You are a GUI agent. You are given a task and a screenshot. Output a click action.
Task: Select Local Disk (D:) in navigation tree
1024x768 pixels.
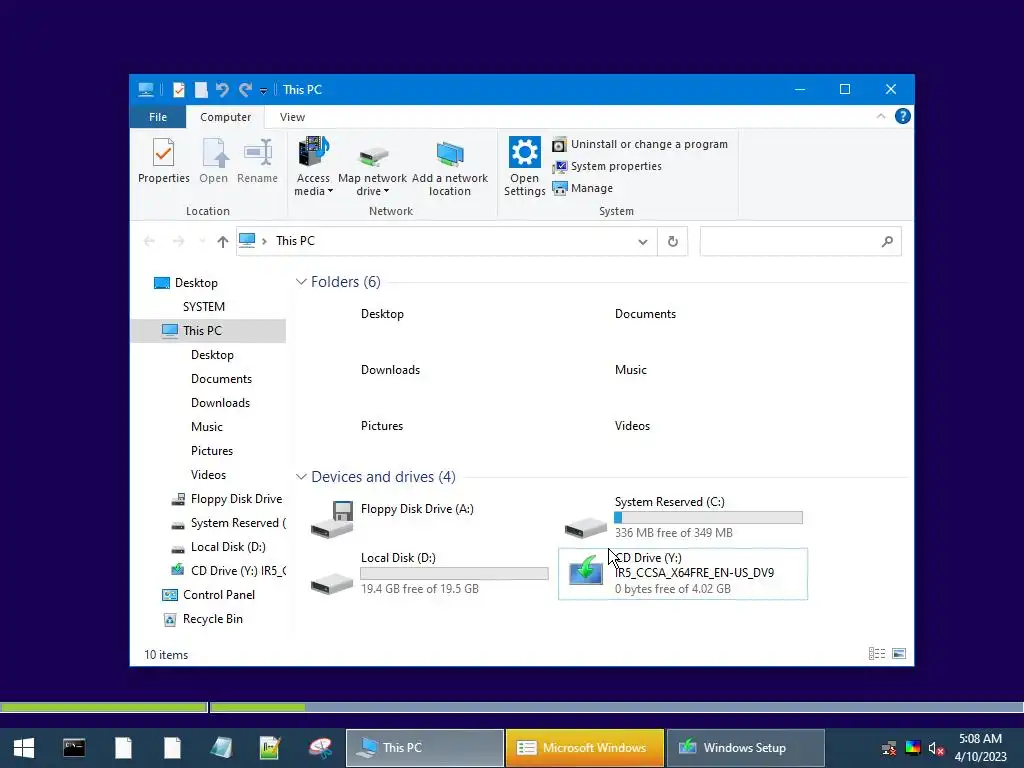tap(218, 547)
